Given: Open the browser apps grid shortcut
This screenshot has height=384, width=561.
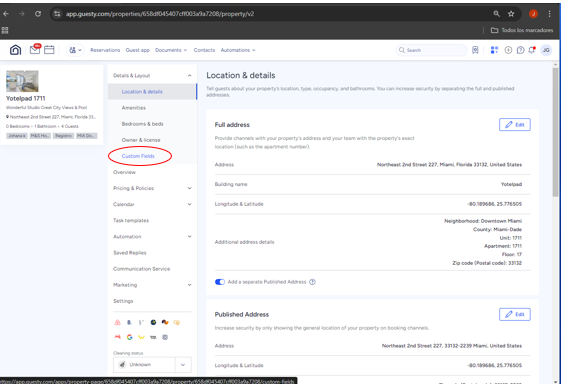Looking at the screenshot, I should [x=5, y=30].
